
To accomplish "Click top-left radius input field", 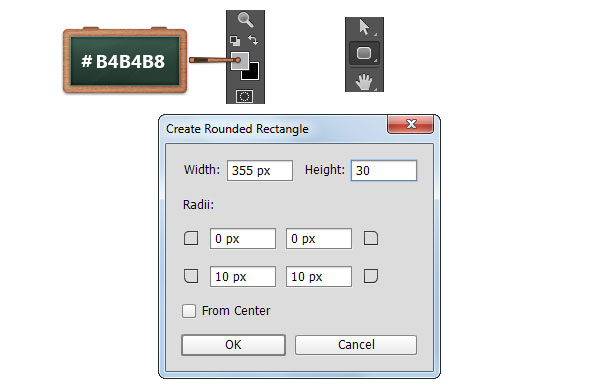I will pos(243,239).
